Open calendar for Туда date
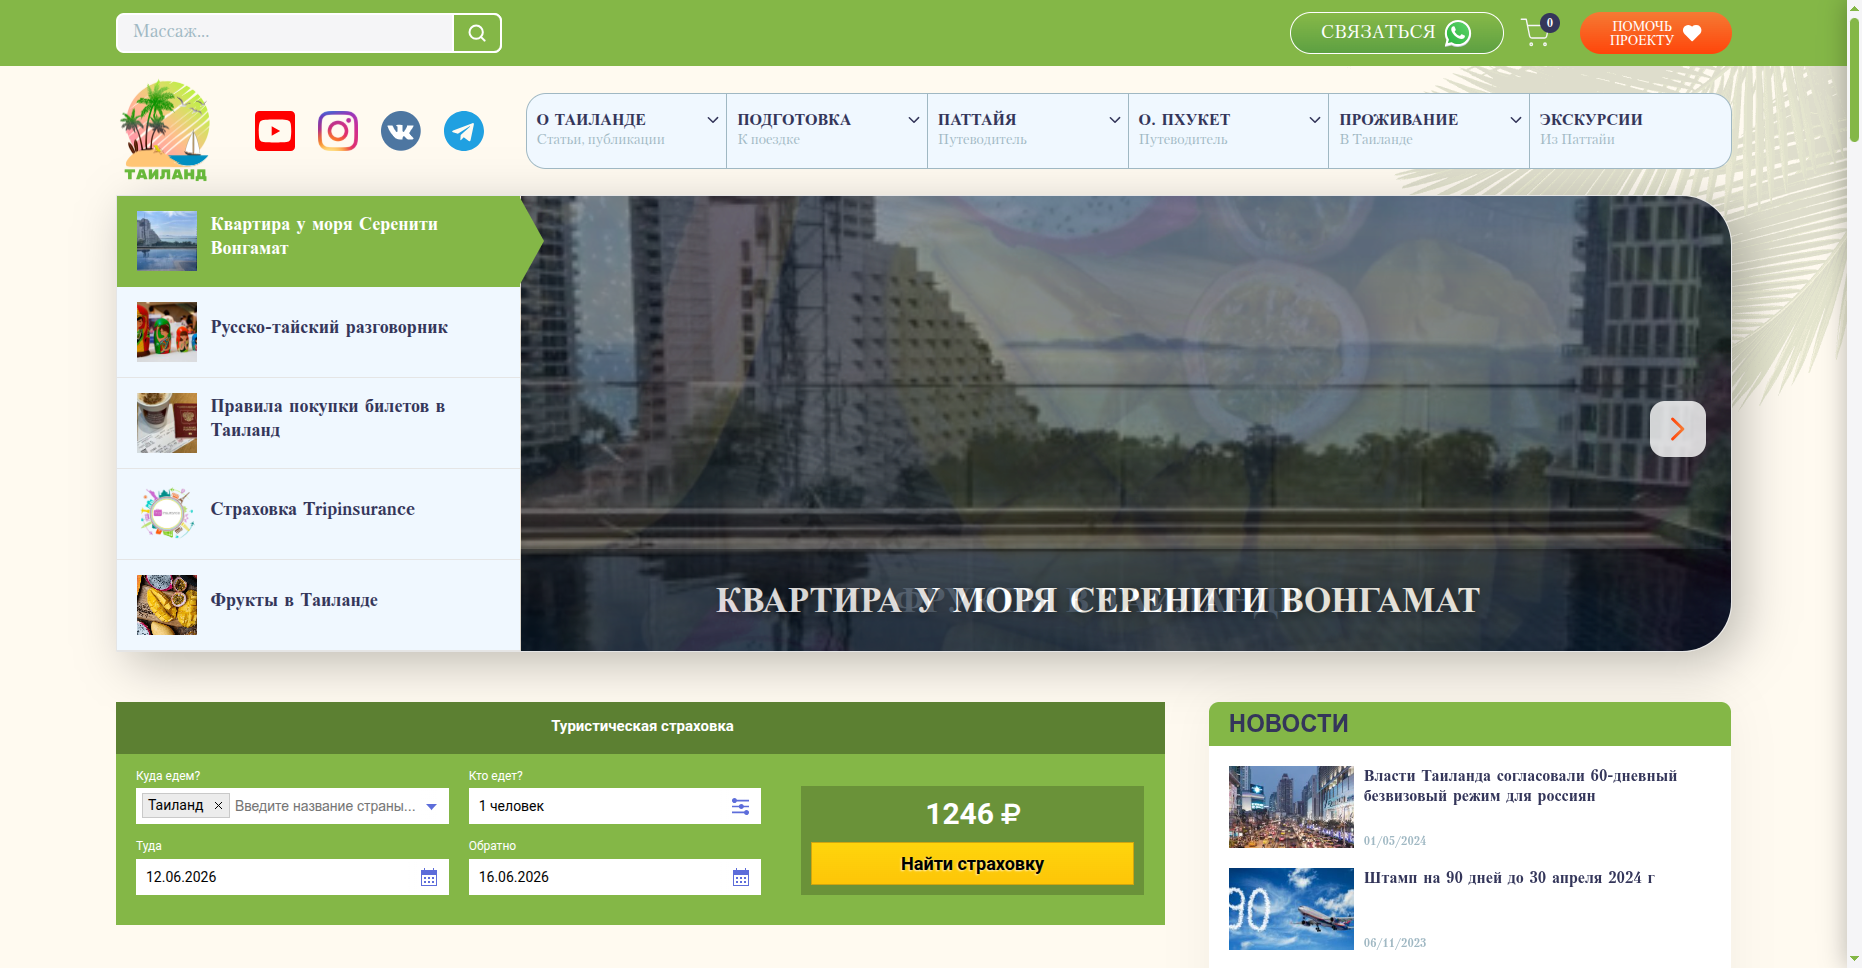1862x968 pixels. click(x=429, y=877)
